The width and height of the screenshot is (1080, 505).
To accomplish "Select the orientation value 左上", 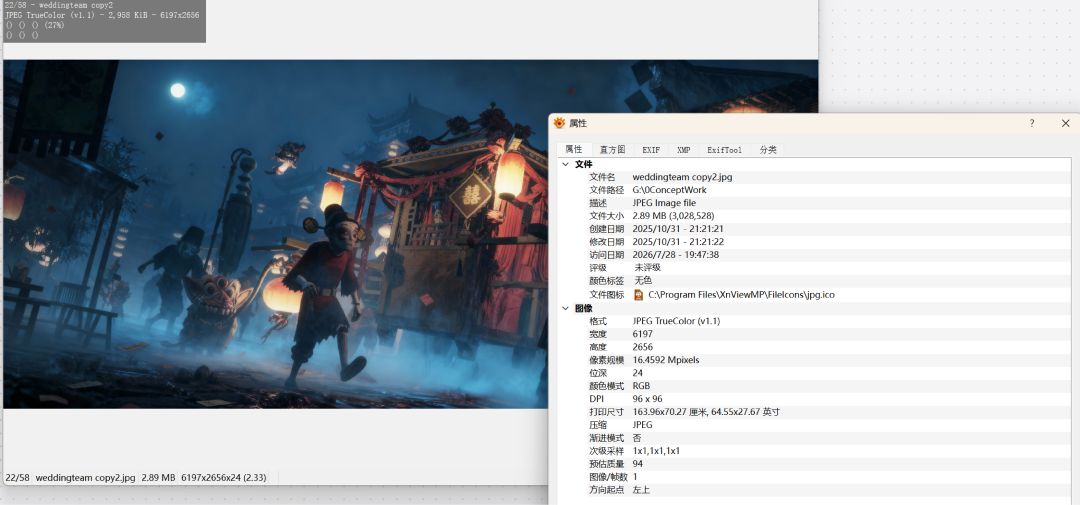I will [641, 490].
